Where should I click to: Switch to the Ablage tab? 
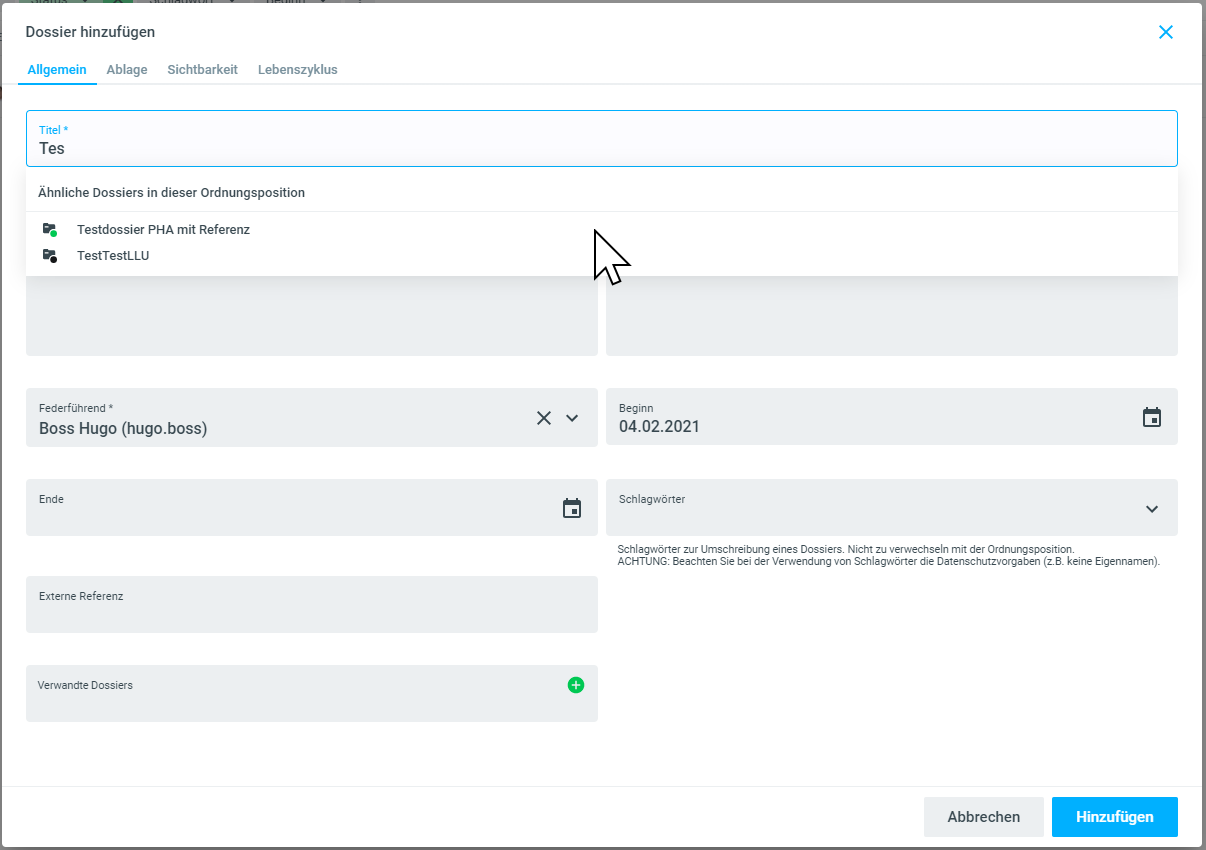[x=127, y=70]
